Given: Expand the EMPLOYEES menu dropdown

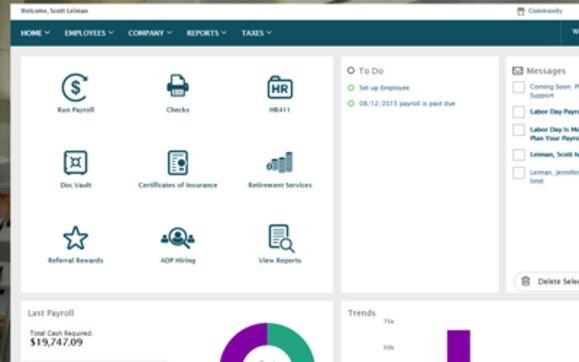Looking at the screenshot, I should pyautogui.click(x=89, y=33).
